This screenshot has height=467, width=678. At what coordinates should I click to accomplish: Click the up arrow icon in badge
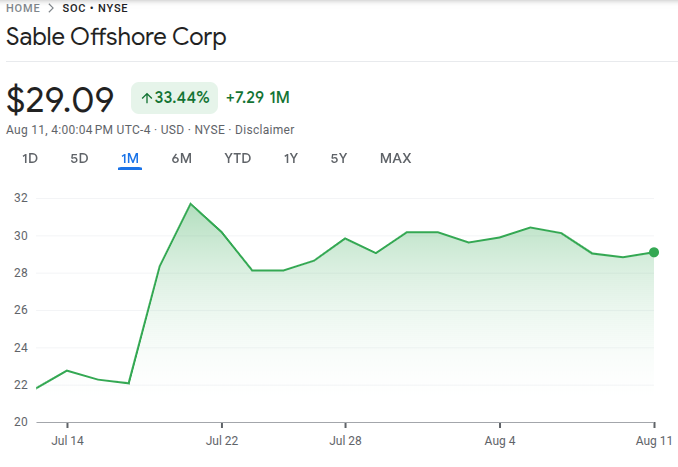coord(146,98)
